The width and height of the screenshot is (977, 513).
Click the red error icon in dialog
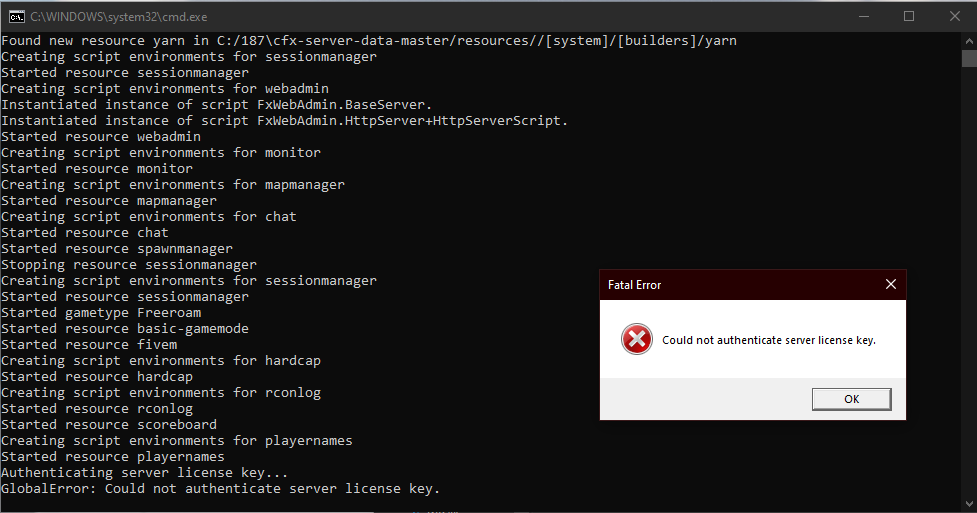click(636, 340)
